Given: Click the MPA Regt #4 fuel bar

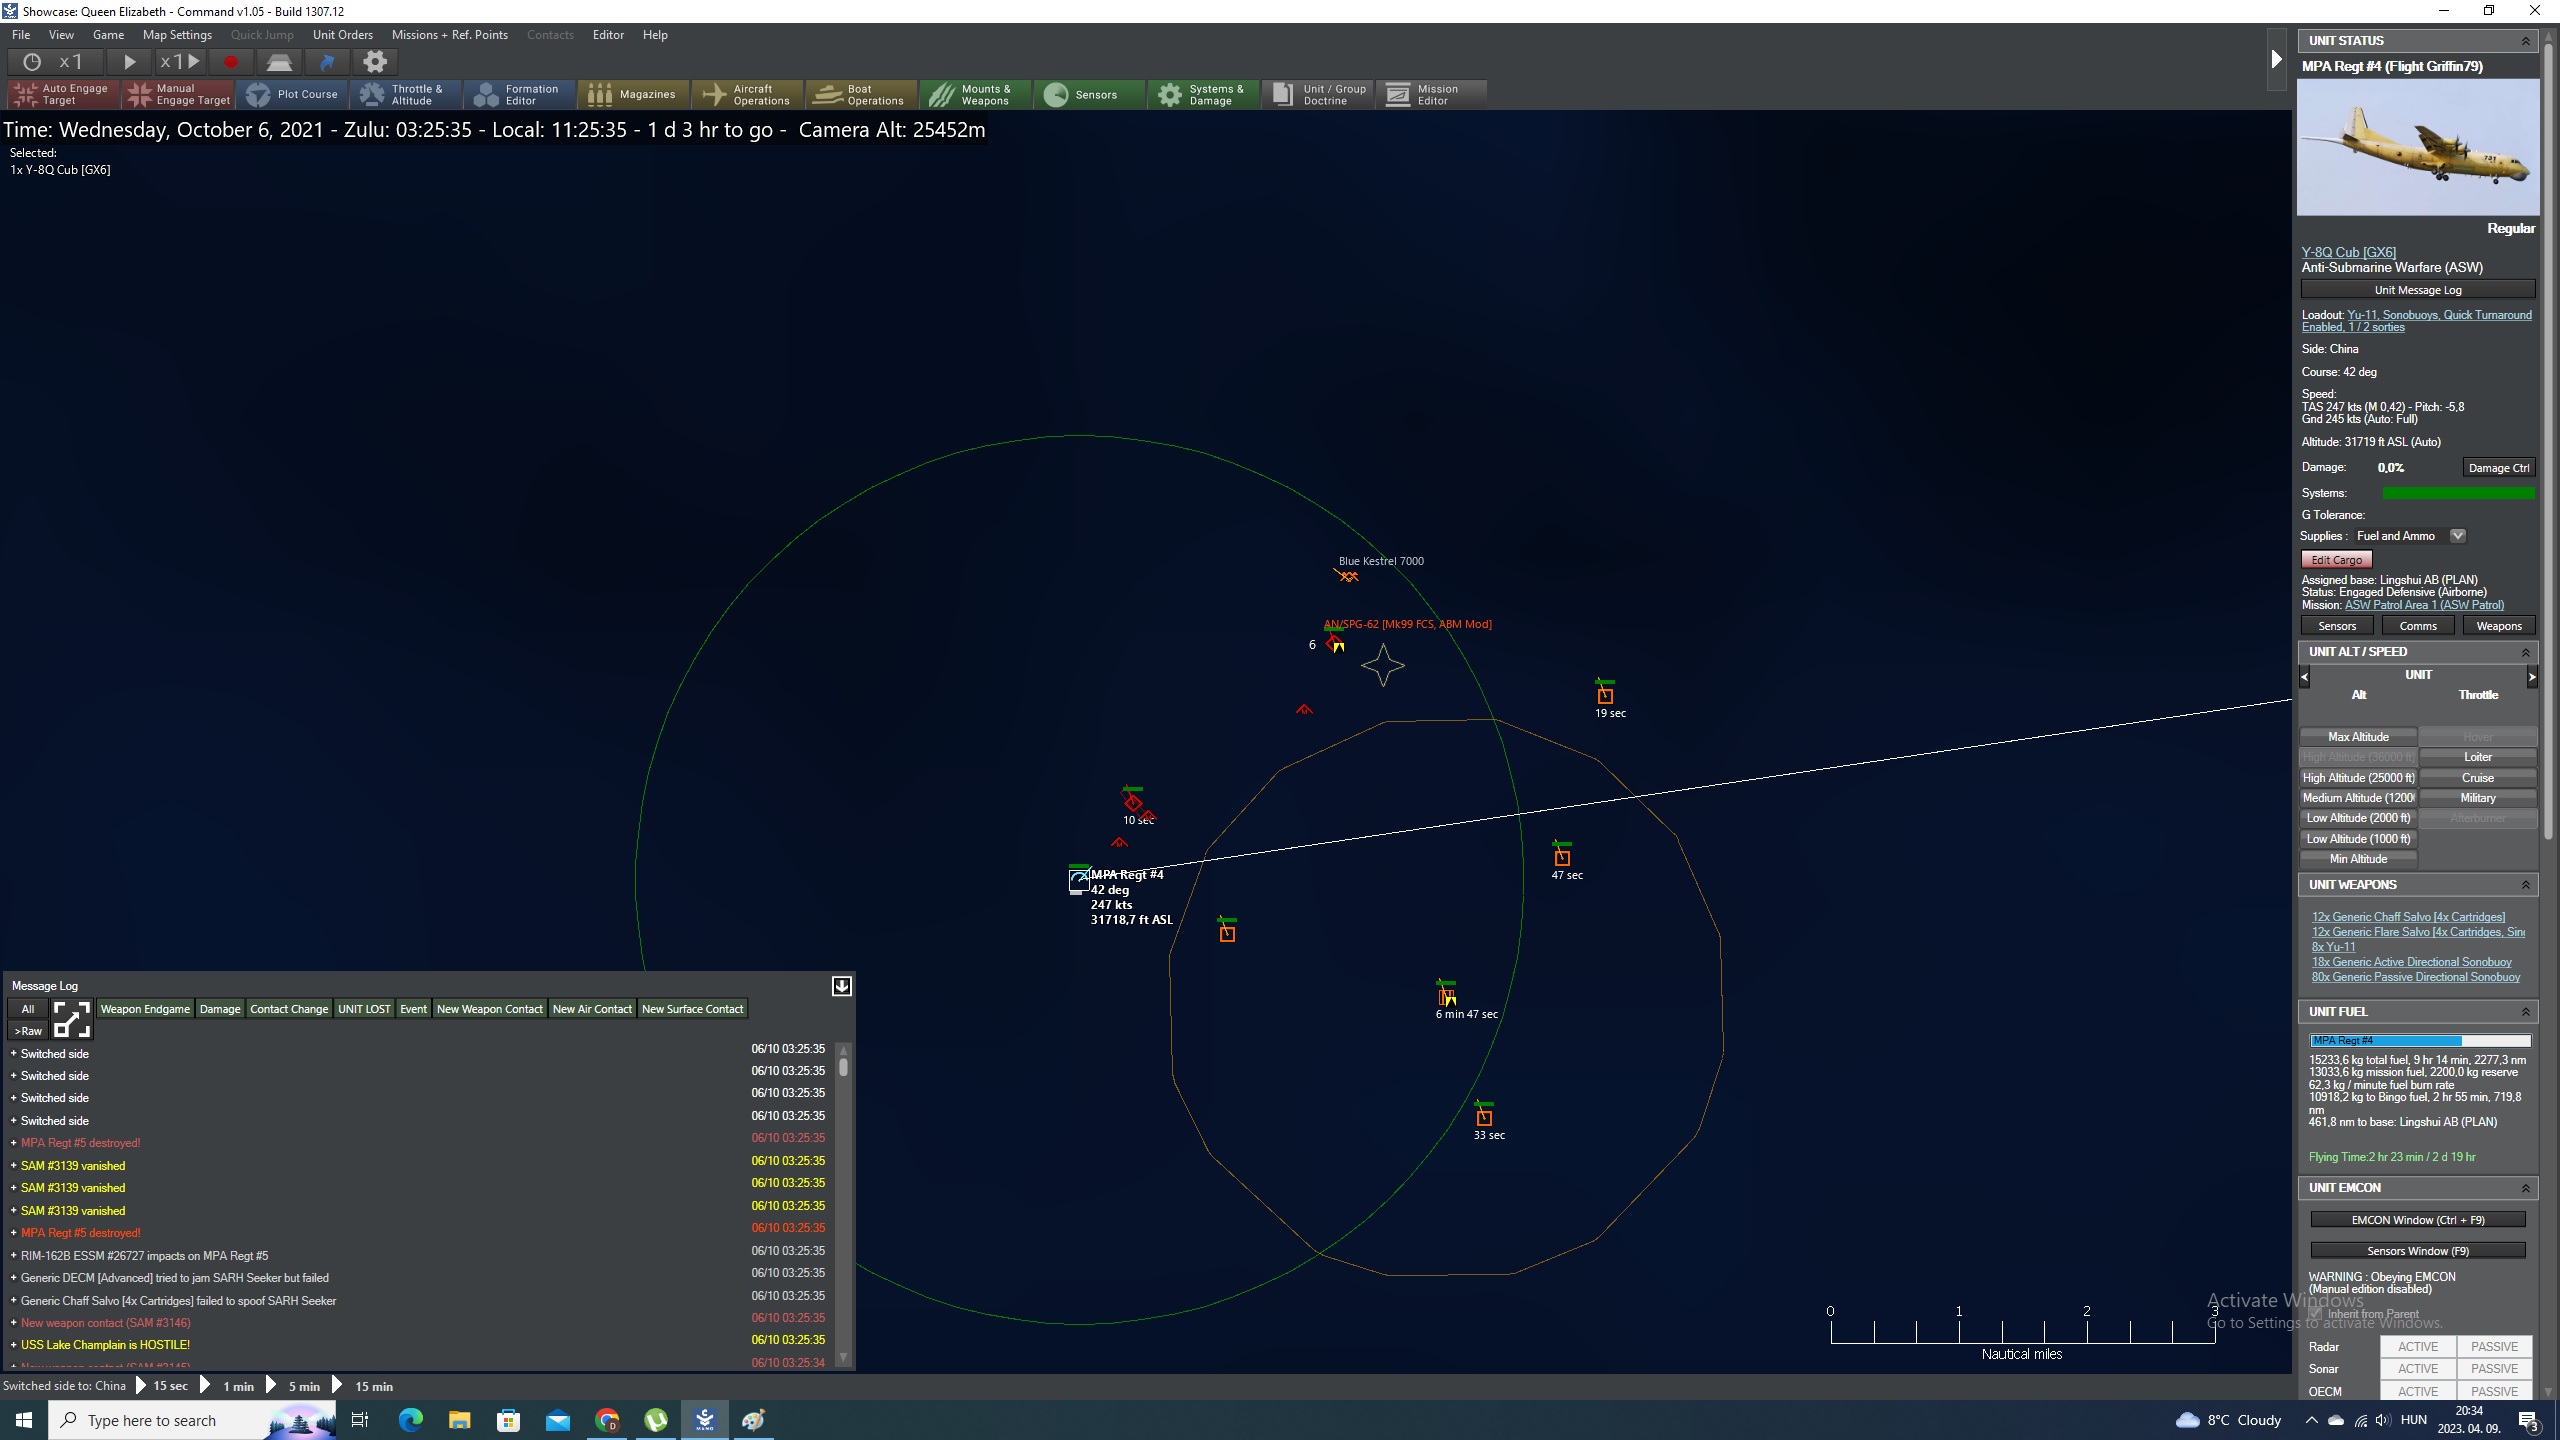Looking at the screenshot, I should click(x=2419, y=1041).
